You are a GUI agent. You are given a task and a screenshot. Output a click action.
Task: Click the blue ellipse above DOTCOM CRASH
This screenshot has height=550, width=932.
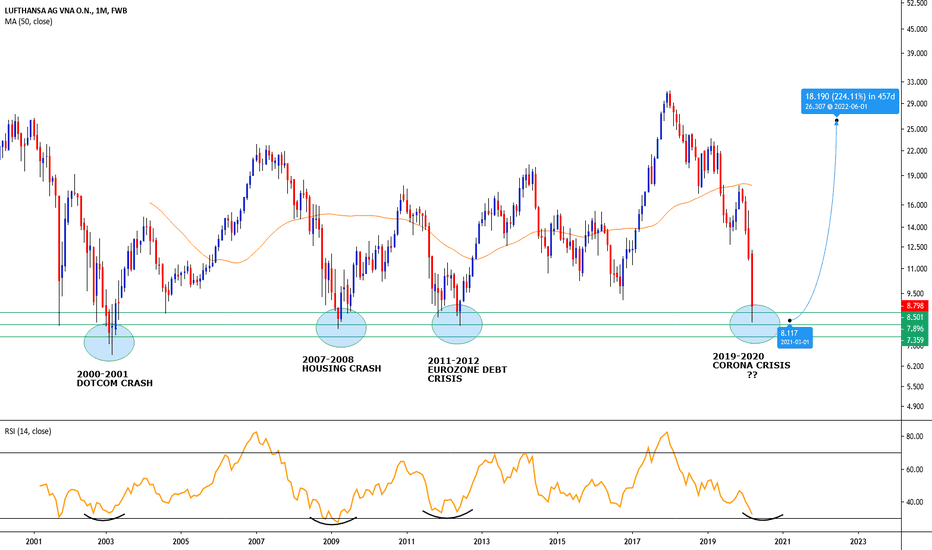(x=109, y=342)
